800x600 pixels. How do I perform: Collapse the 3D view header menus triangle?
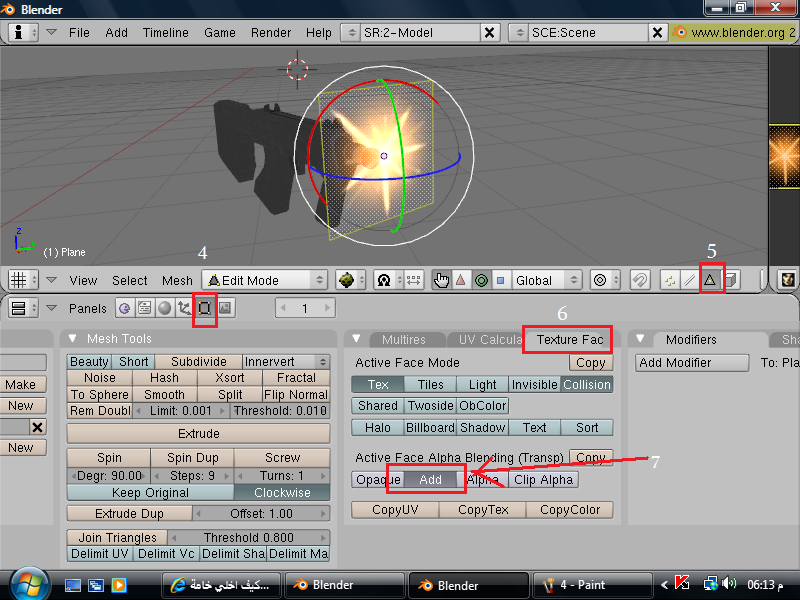51,280
